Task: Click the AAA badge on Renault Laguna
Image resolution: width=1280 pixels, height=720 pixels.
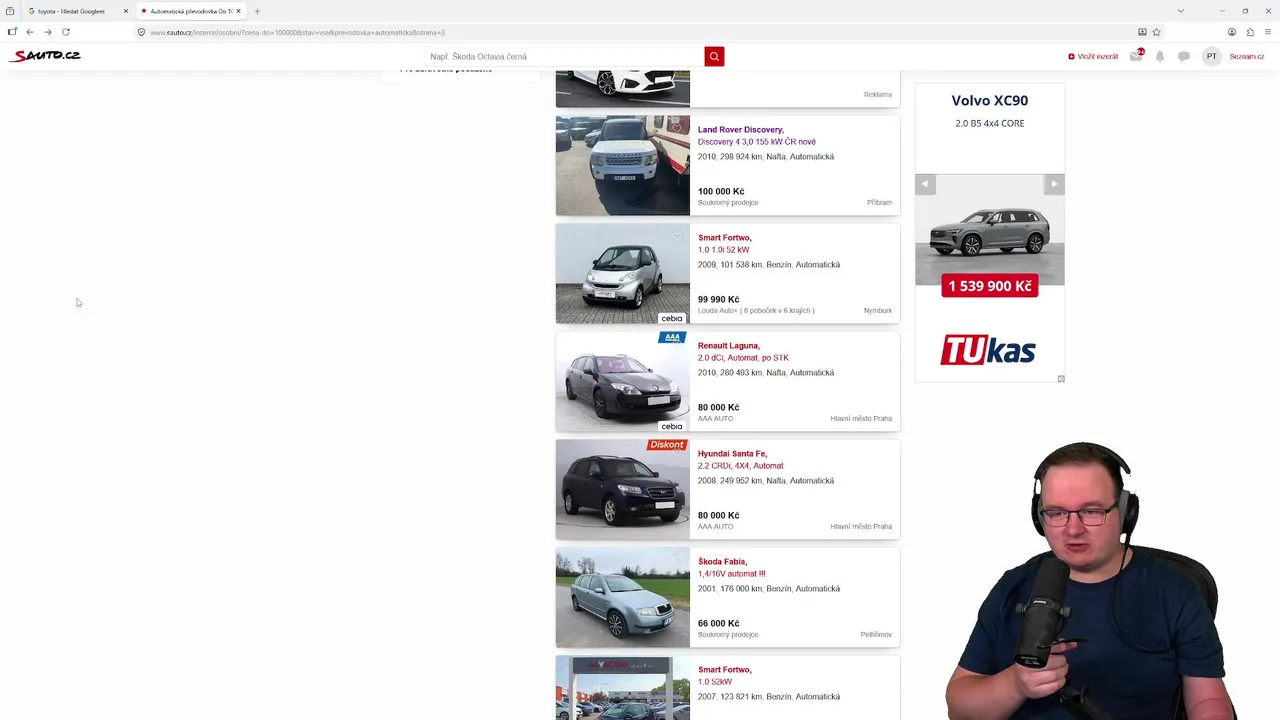Action: click(672, 337)
